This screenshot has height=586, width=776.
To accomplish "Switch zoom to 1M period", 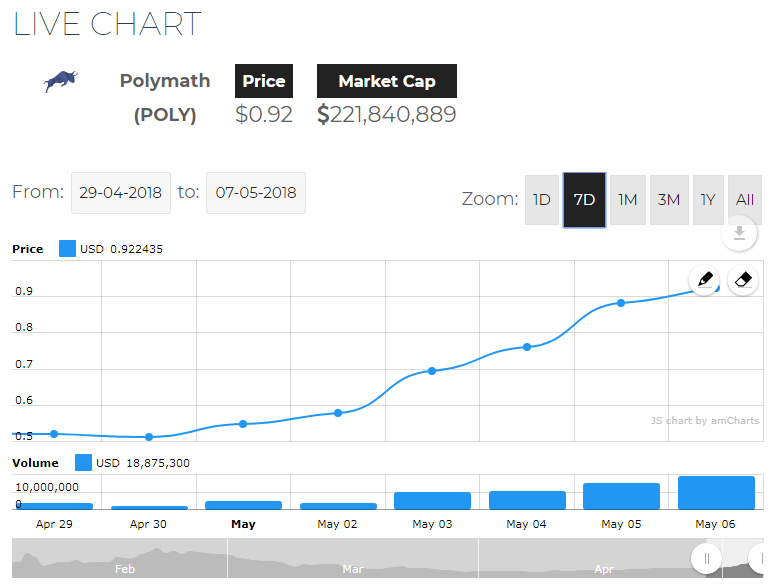I will tap(627, 200).
